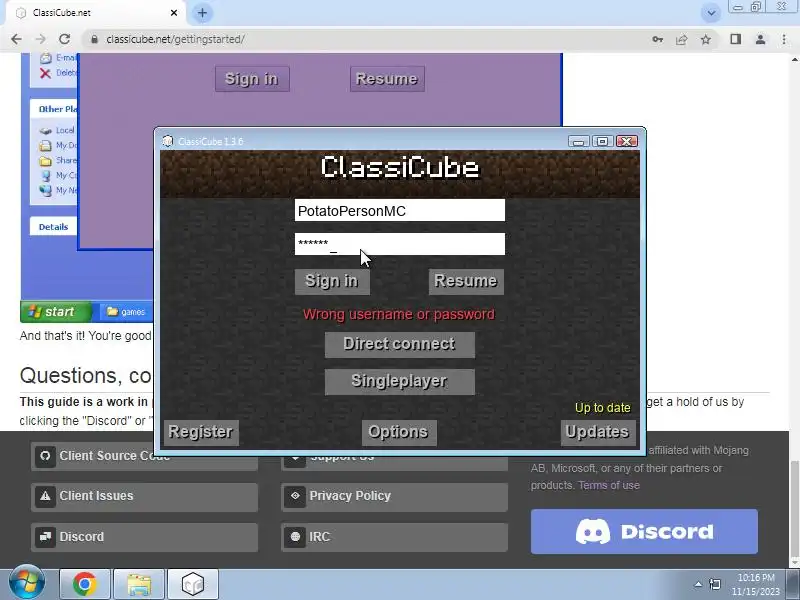Close the ClassiCube.net tab
800x600 pixels.
pyautogui.click(x=174, y=13)
